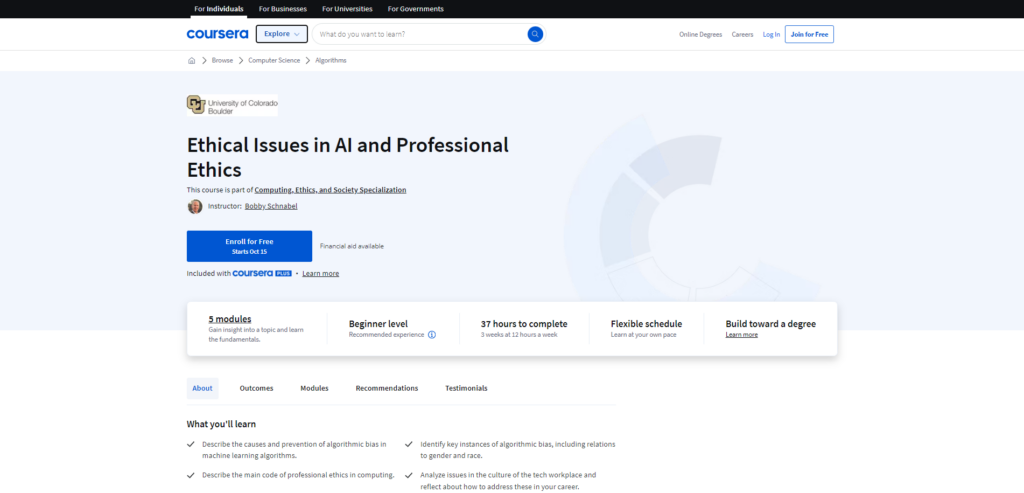Open Online Degrees link
Image resolution: width=1024 pixels, height=493 pixels.
coord(700,35)
